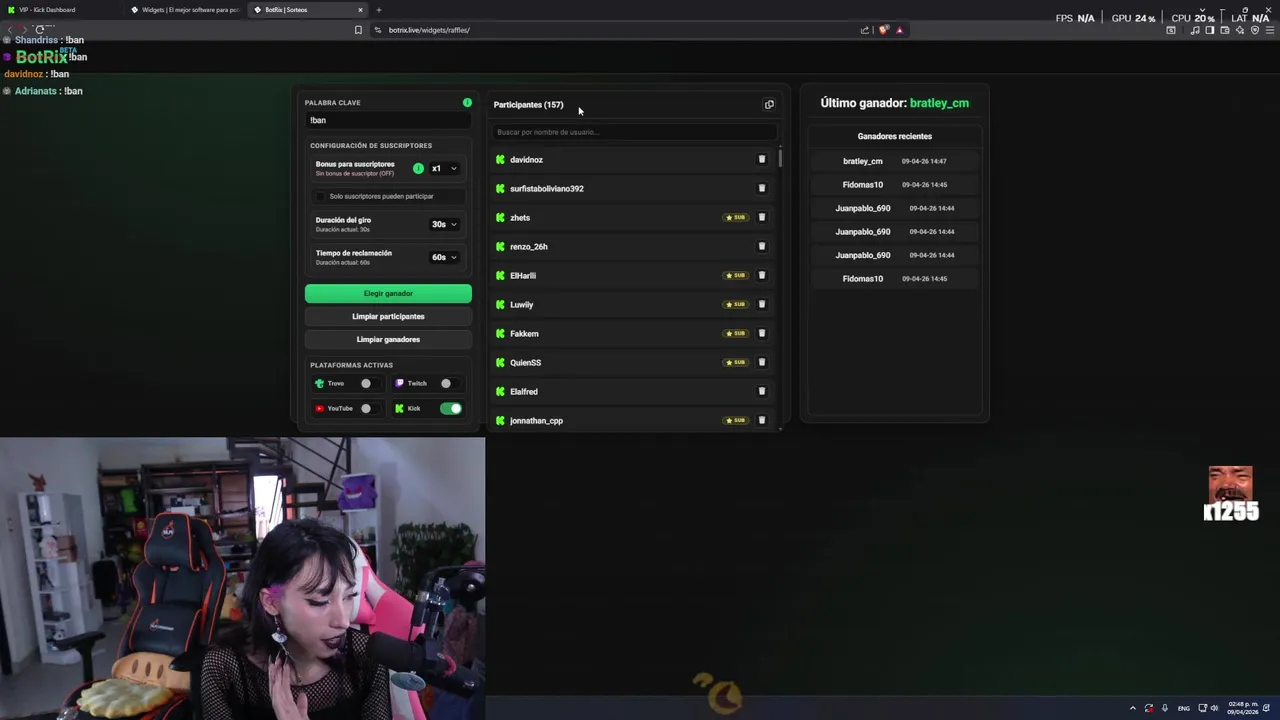Click info icon next to Bonus para suscriptores
The height and width of the screenshot is (720, 1280).
(x=418, y=168)
